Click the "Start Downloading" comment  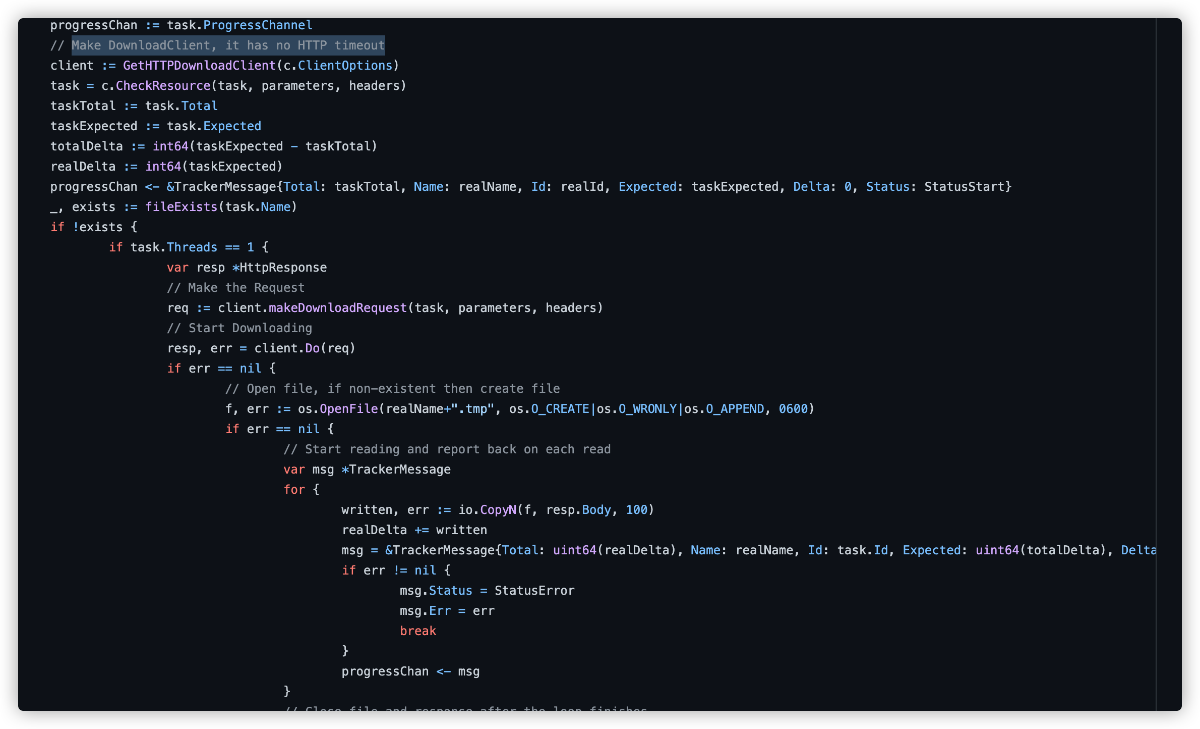[239, 328]
